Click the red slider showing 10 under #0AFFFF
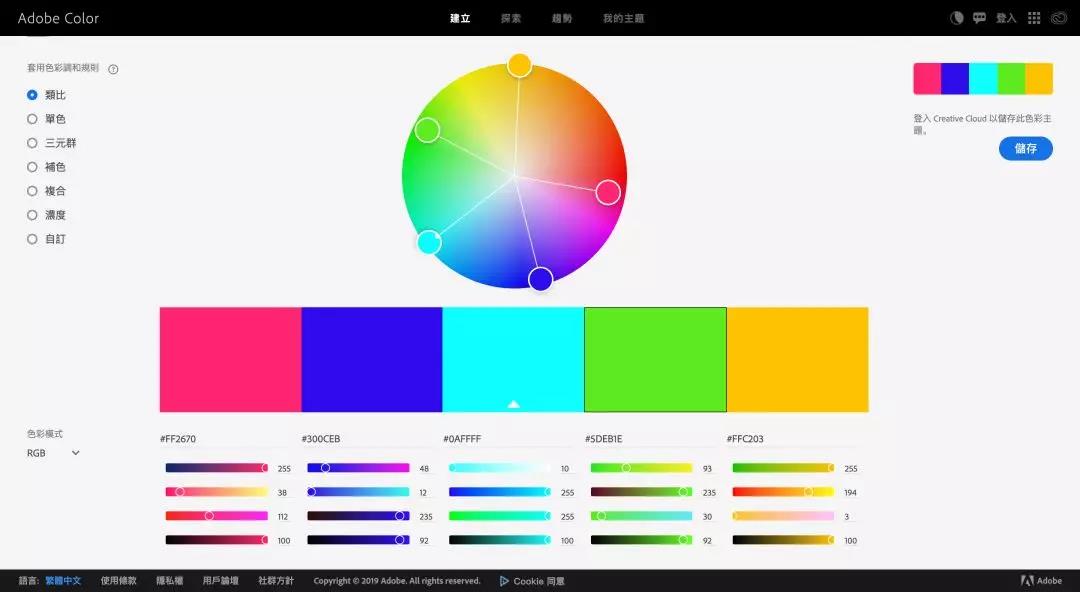Viewport: 1080px width, 592px height. click(500, 468)
